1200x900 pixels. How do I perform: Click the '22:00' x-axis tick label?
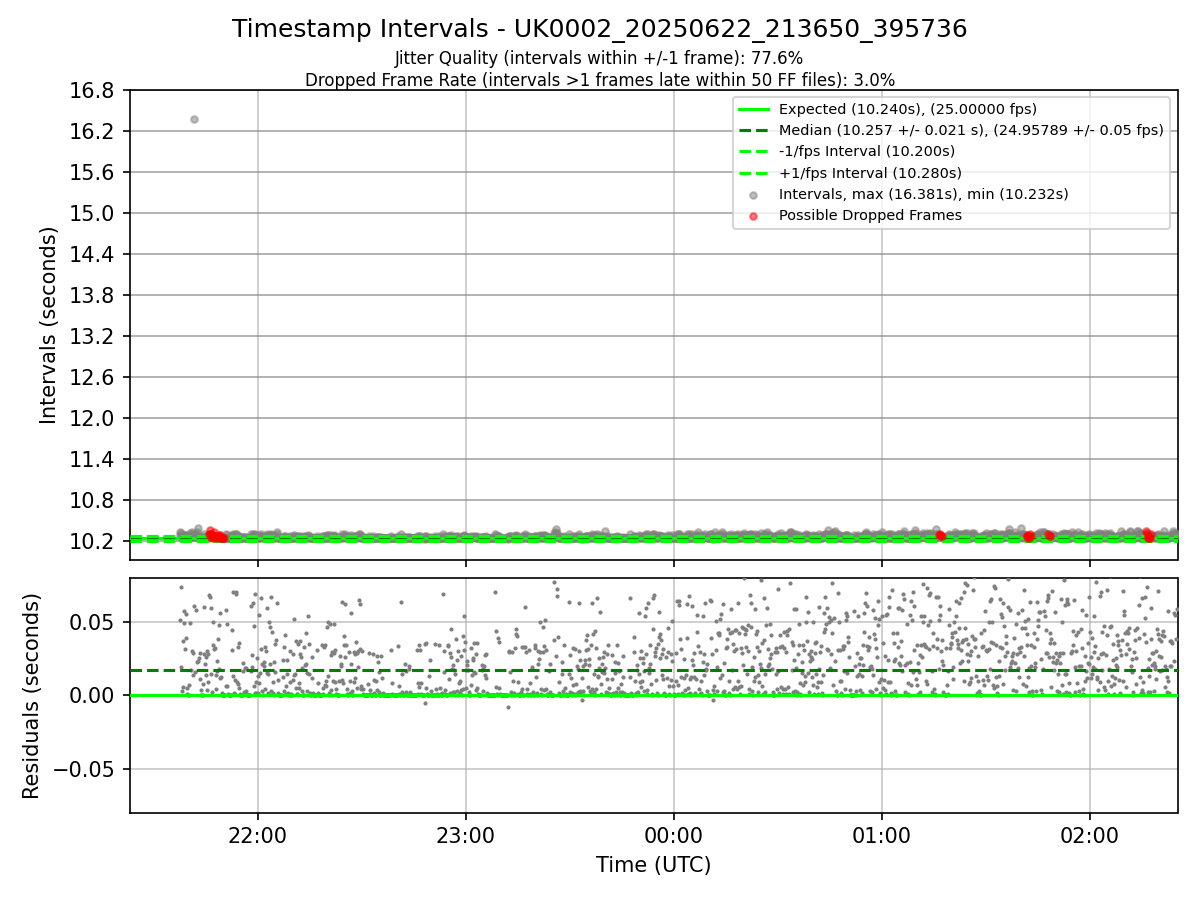click(x=258, y=834)
